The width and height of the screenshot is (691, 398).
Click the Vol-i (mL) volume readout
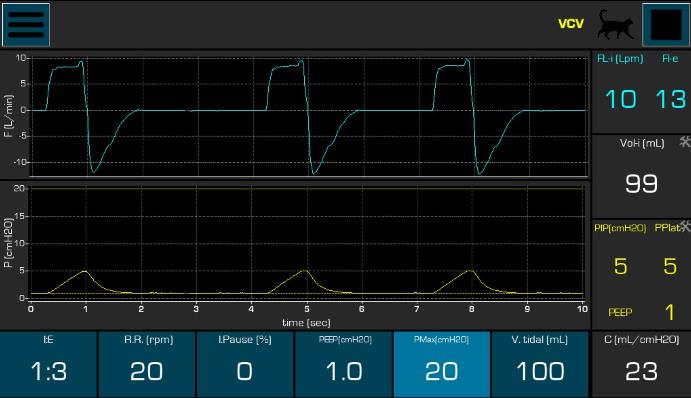[641, 183]
